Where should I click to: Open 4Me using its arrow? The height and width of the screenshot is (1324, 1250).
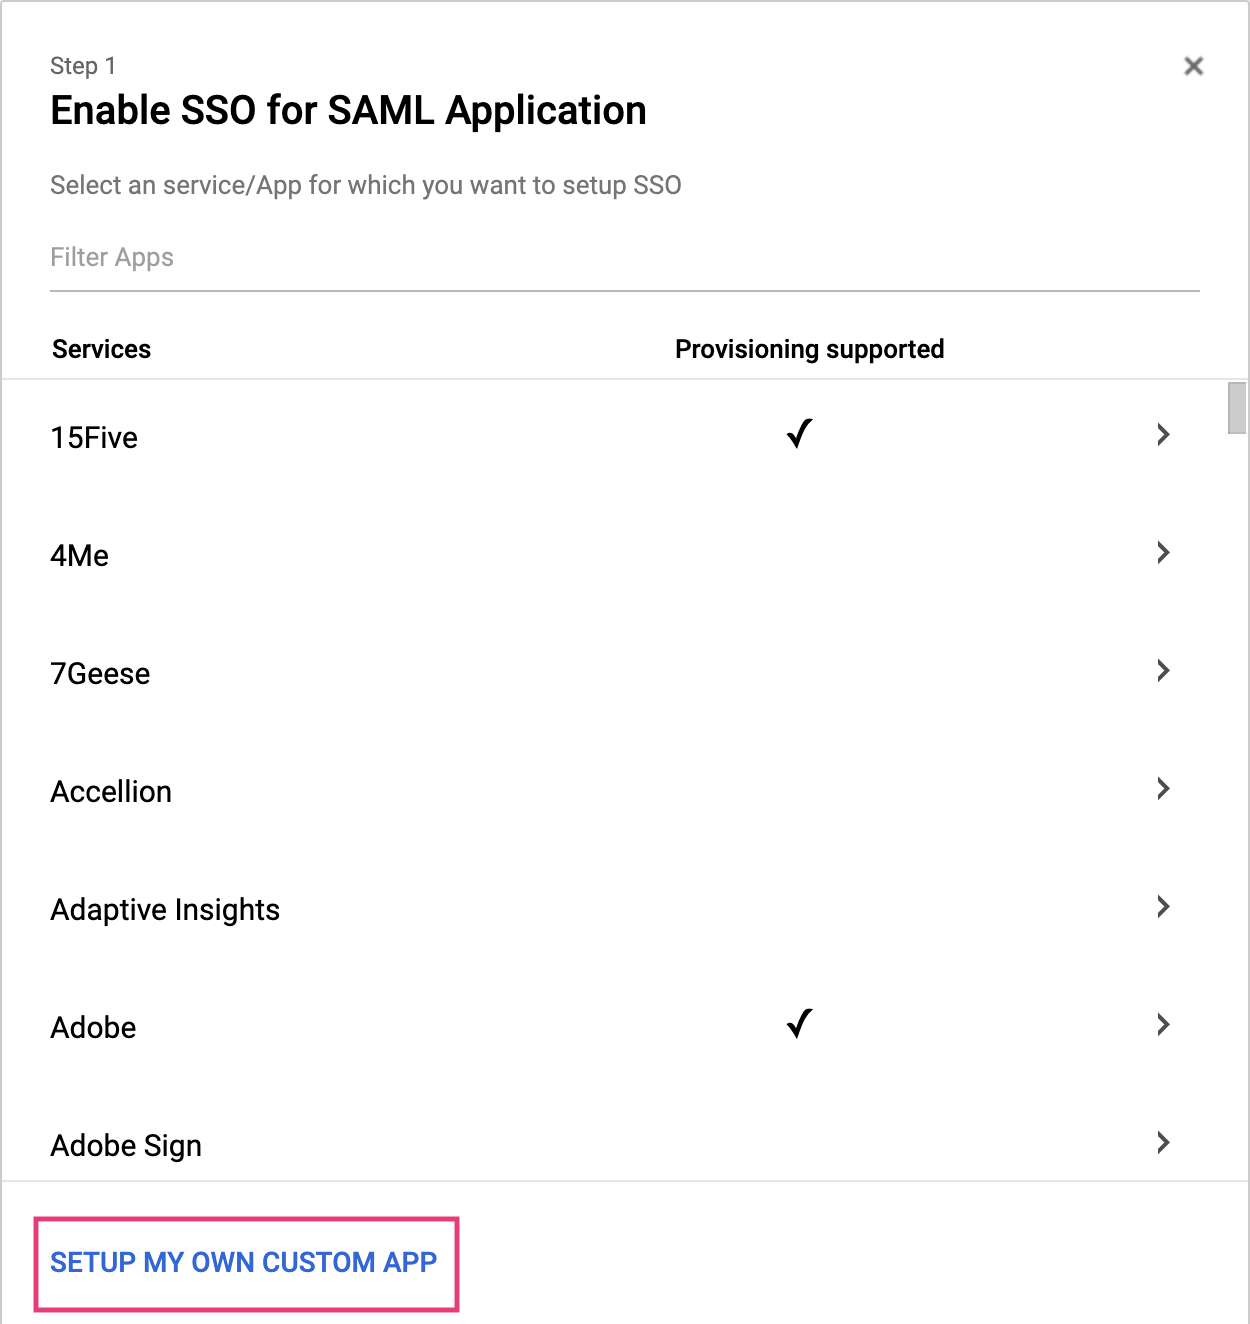pyautogui.click(x=1163, y=553)
